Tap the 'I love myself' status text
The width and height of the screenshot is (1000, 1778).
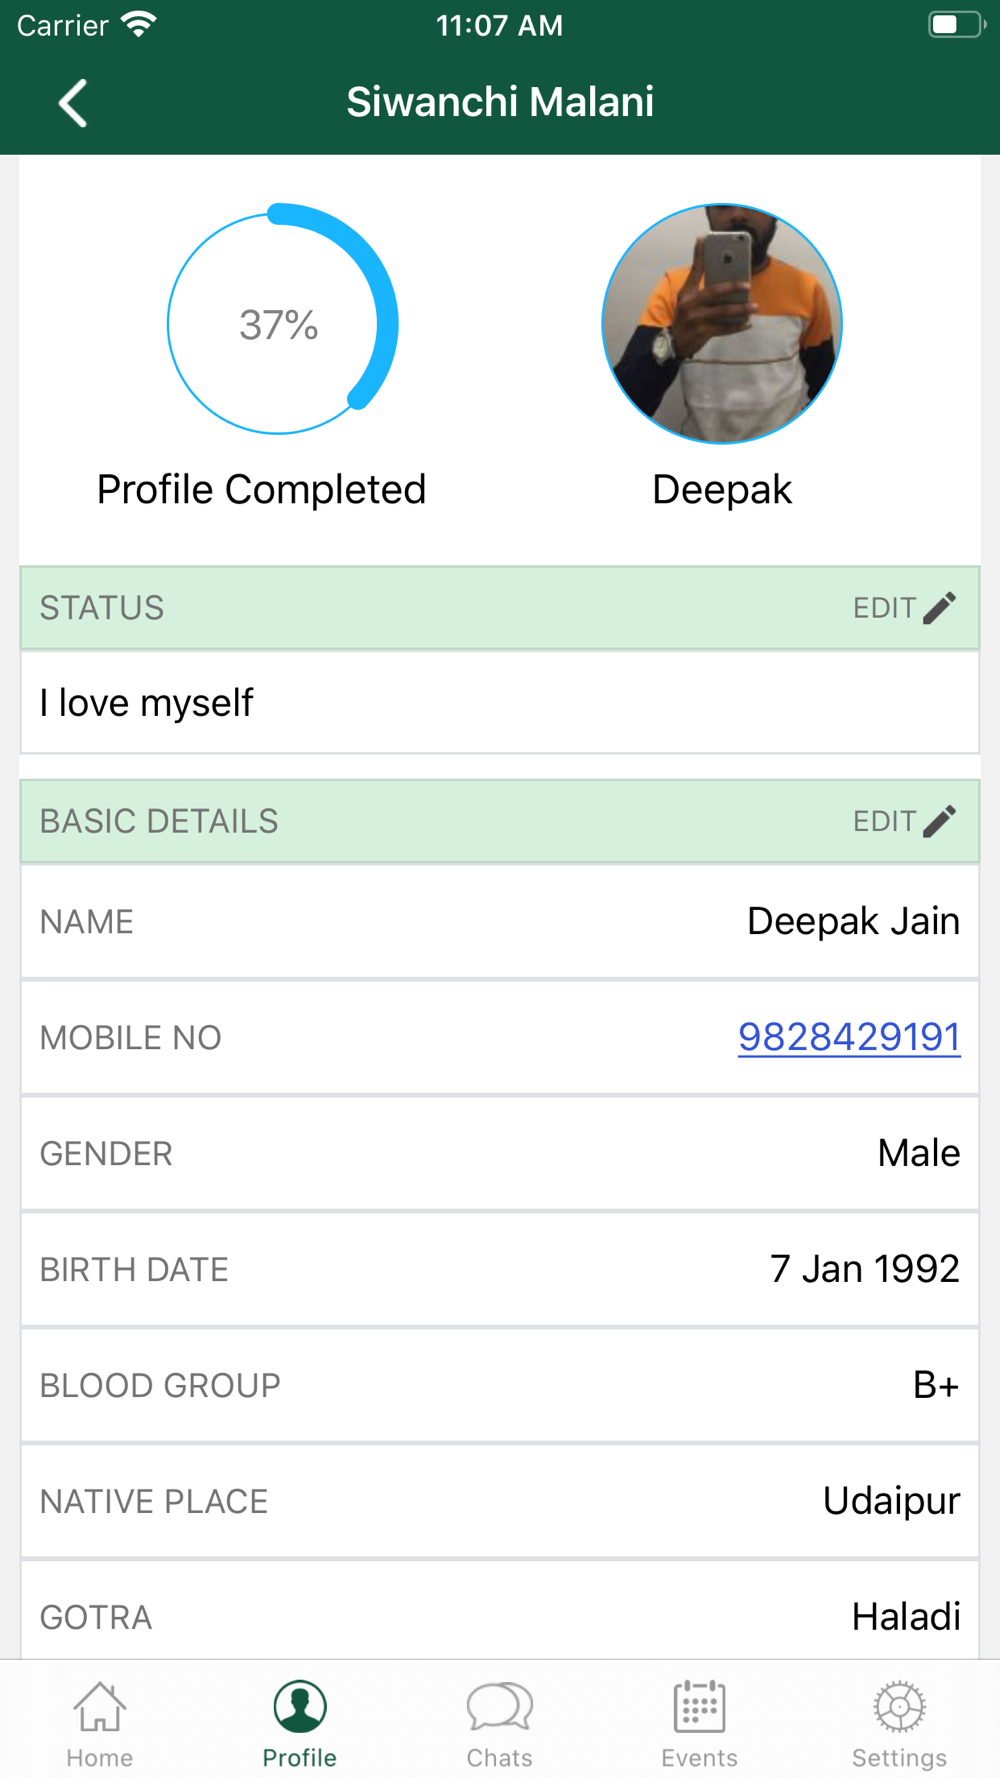[x=147, y=703]
